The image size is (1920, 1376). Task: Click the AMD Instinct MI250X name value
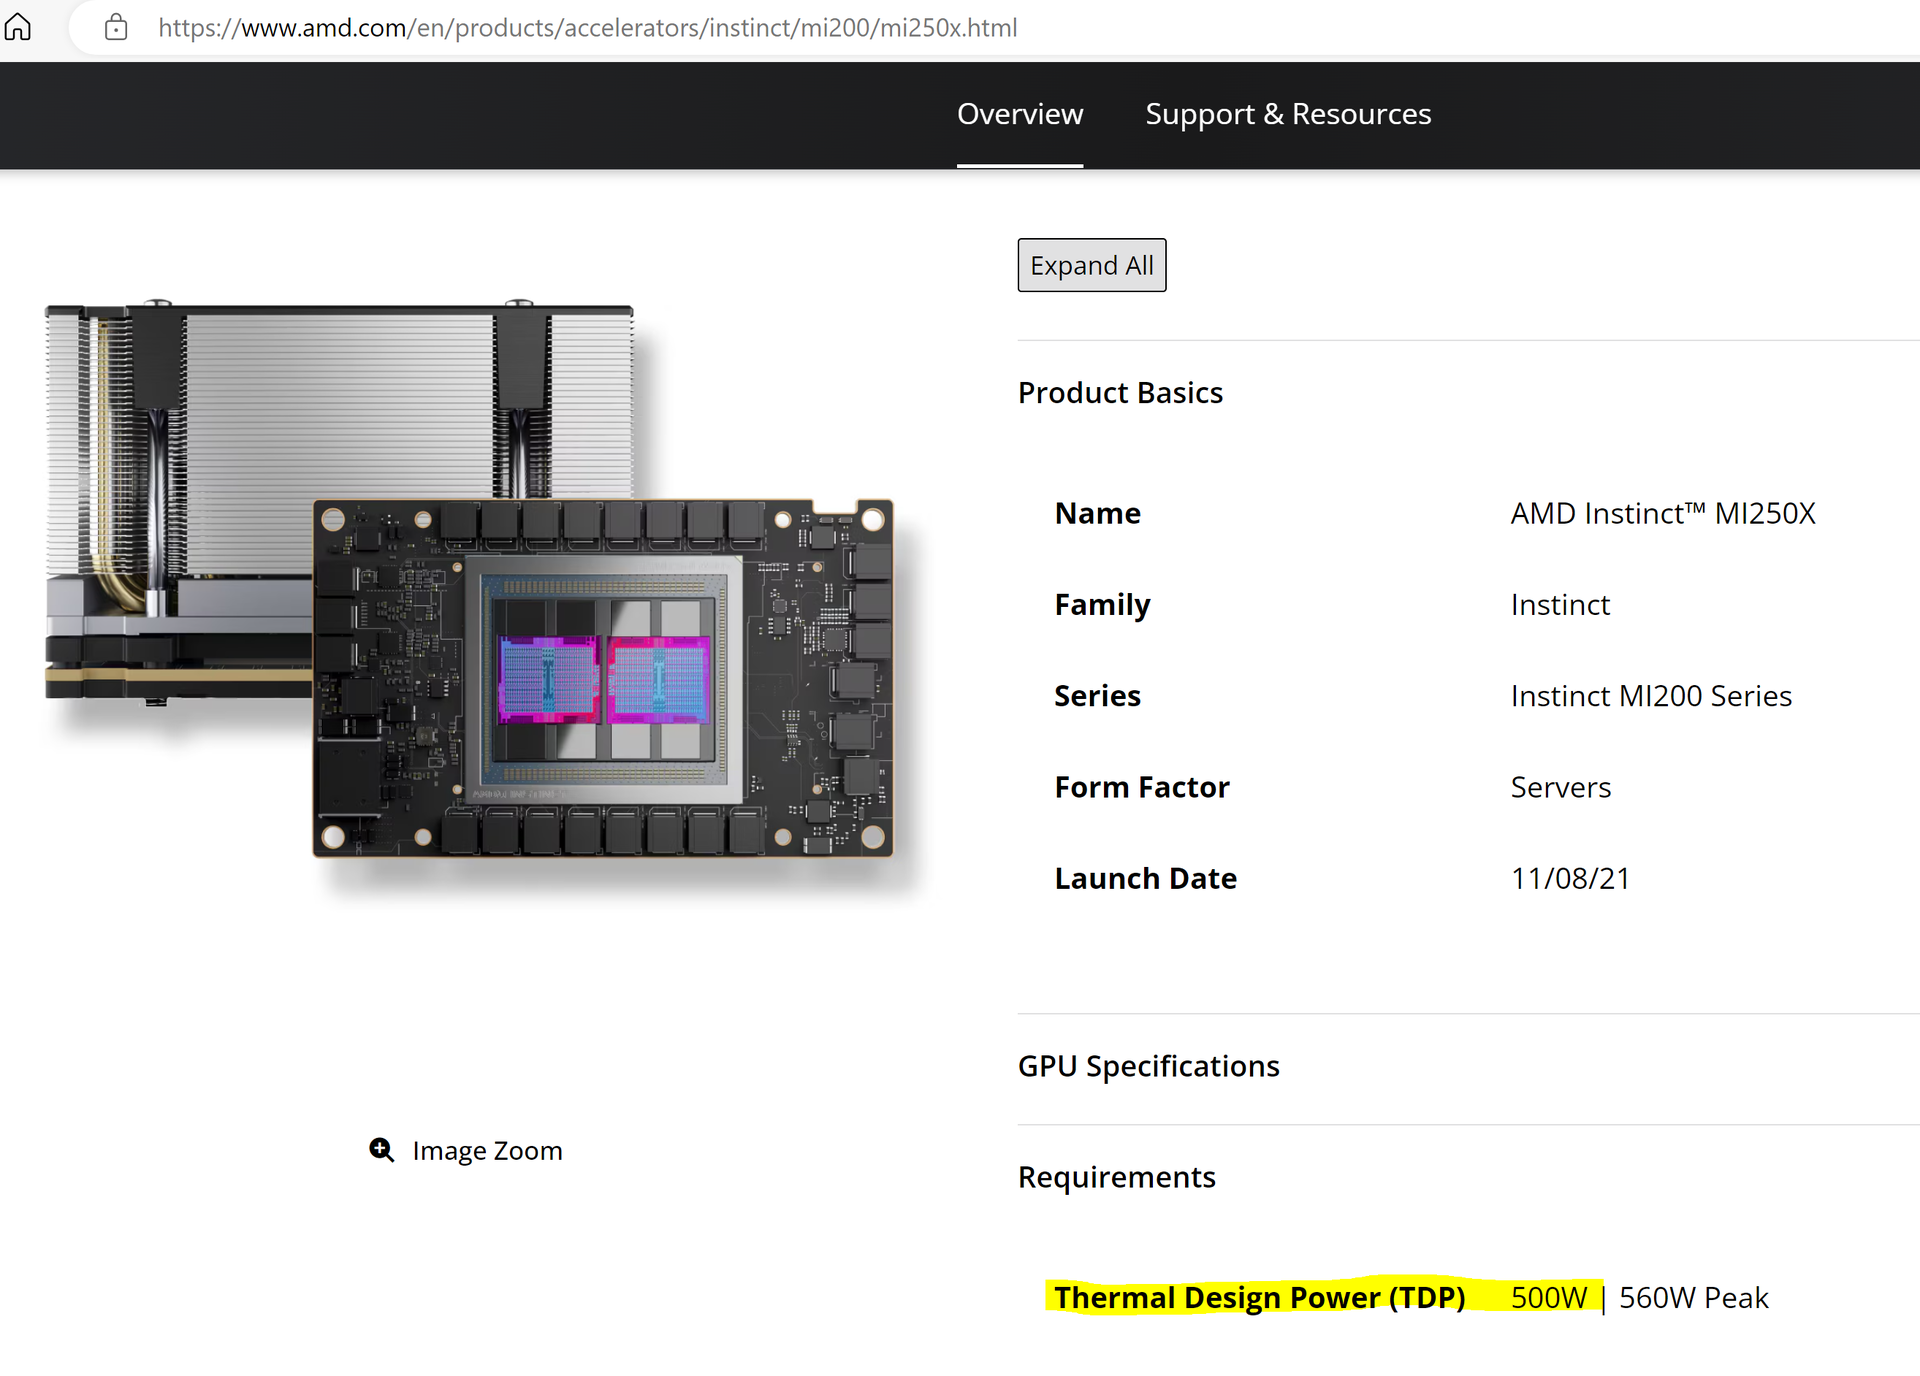click(1662, 513)
